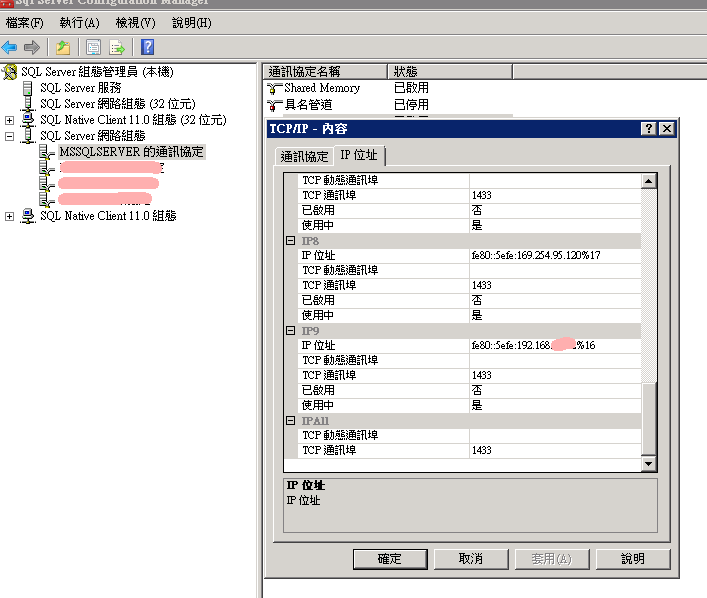Click the IP9 IP 位址 value field
The width and height of the screenshot is (707, 598).
pos(555,345)
